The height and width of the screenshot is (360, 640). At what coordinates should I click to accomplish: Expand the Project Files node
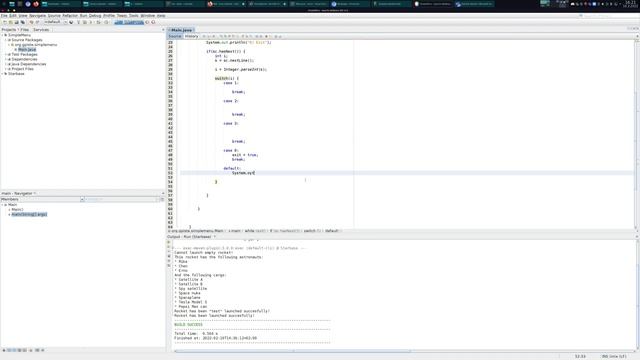tap(6, 69)
